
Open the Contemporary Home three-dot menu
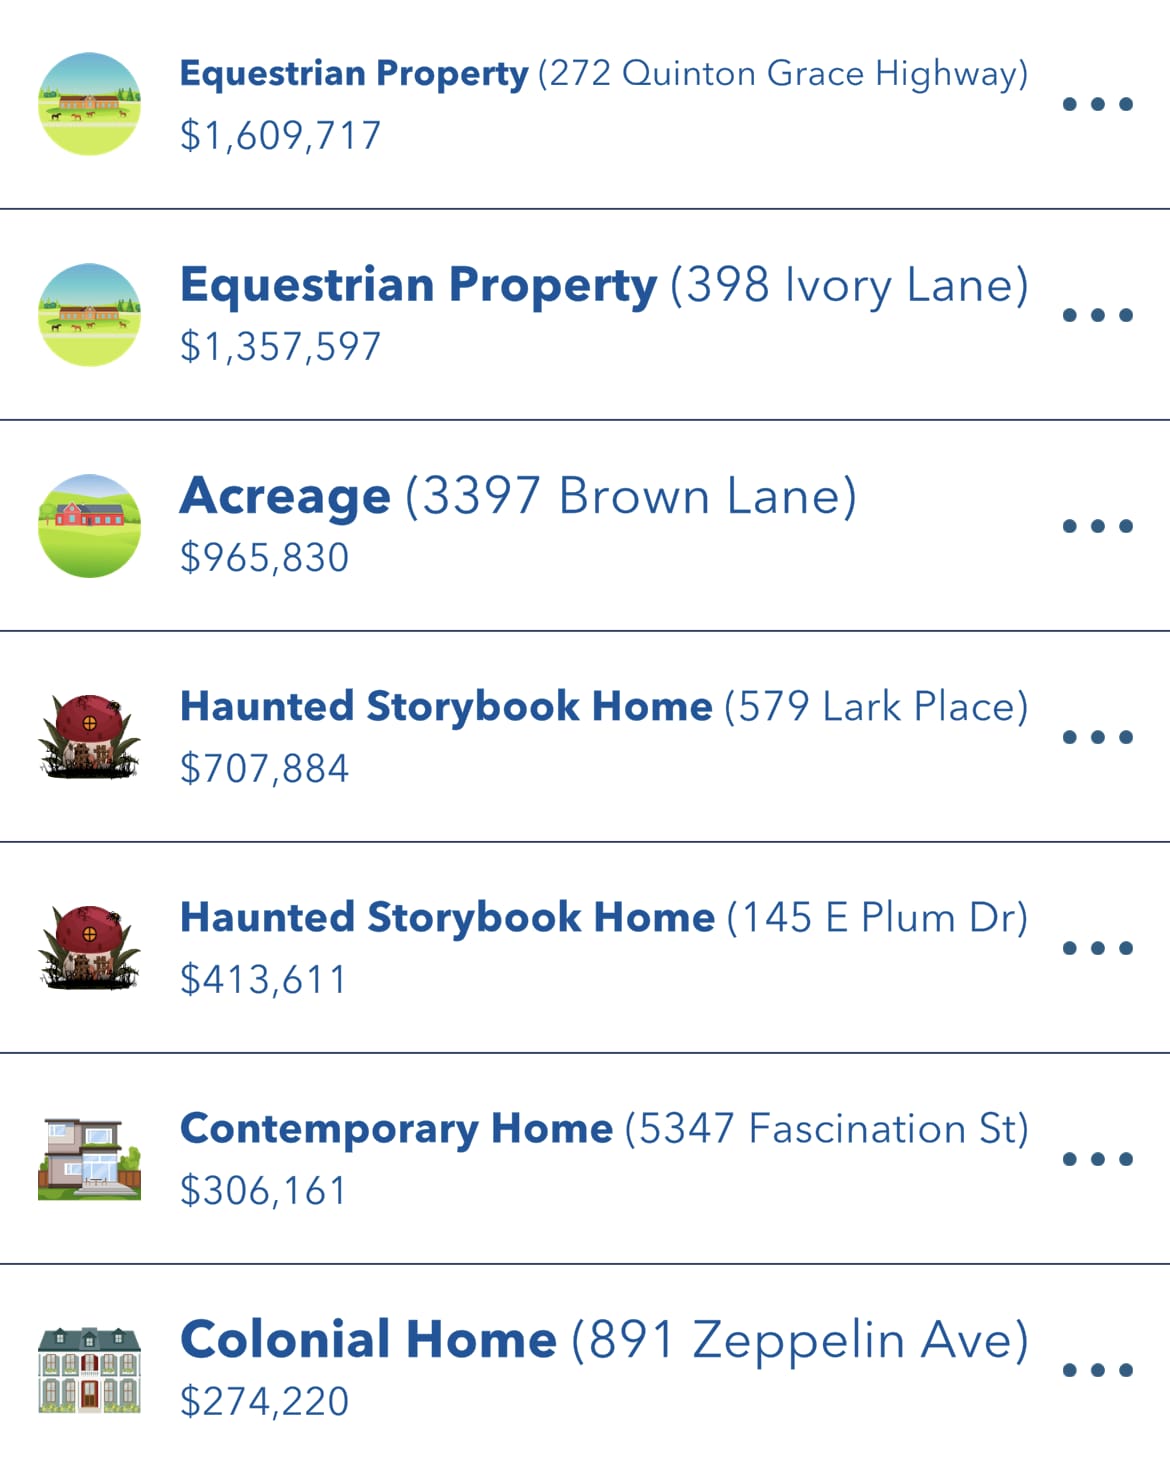click(1097, 1159)
